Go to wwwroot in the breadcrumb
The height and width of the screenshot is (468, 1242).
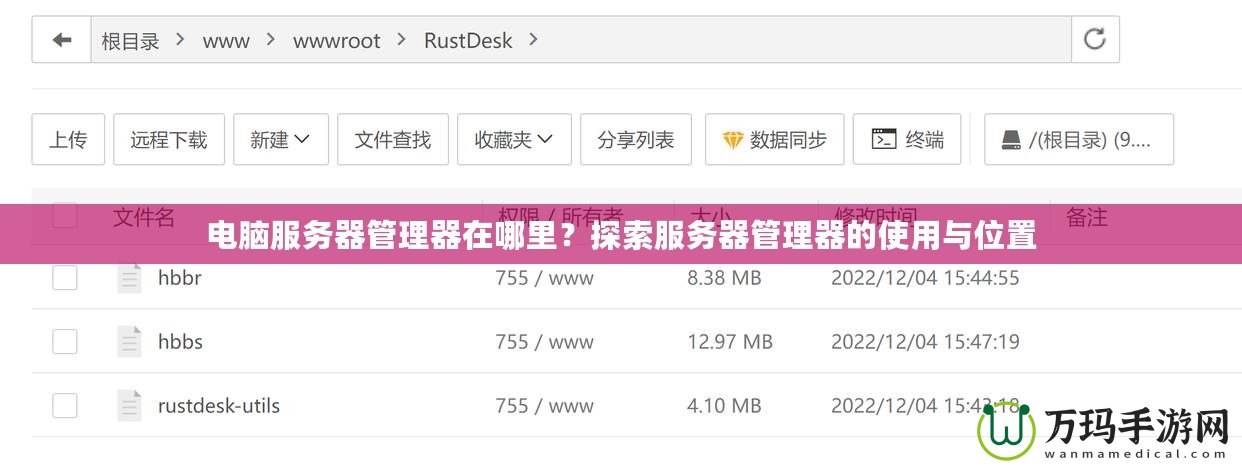337,41
